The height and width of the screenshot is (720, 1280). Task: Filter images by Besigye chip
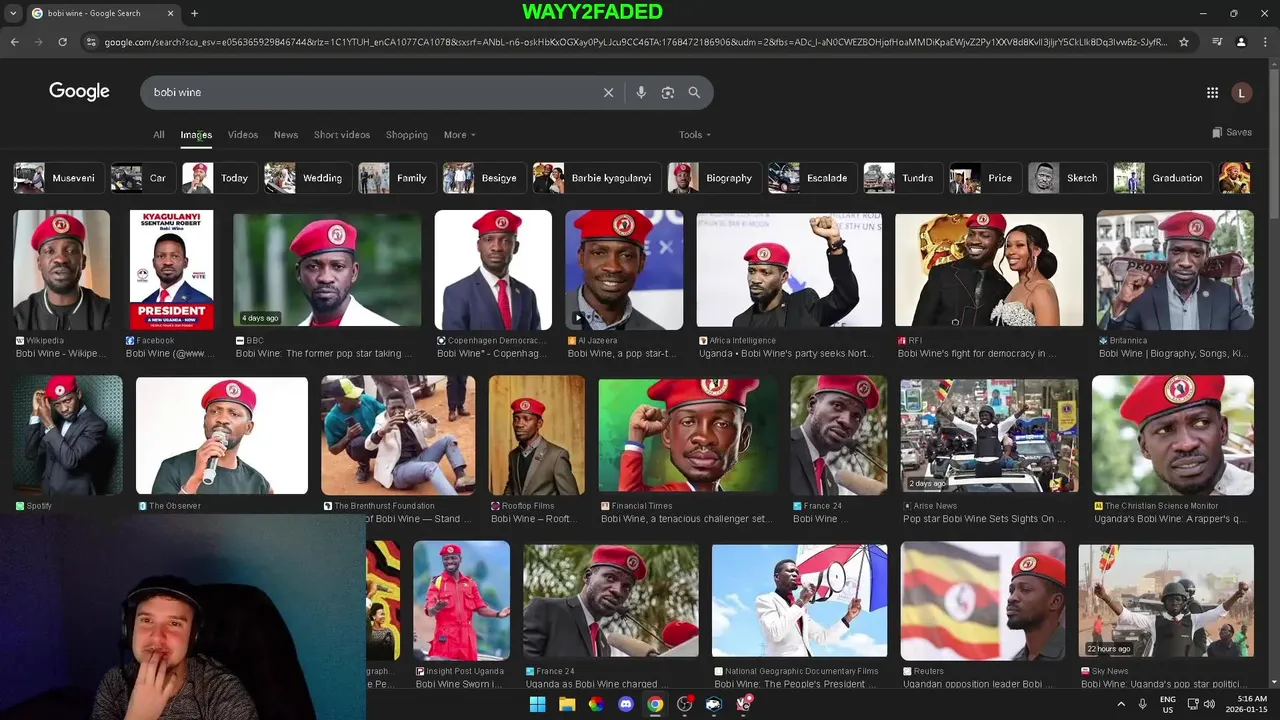(x=484, y=178)
